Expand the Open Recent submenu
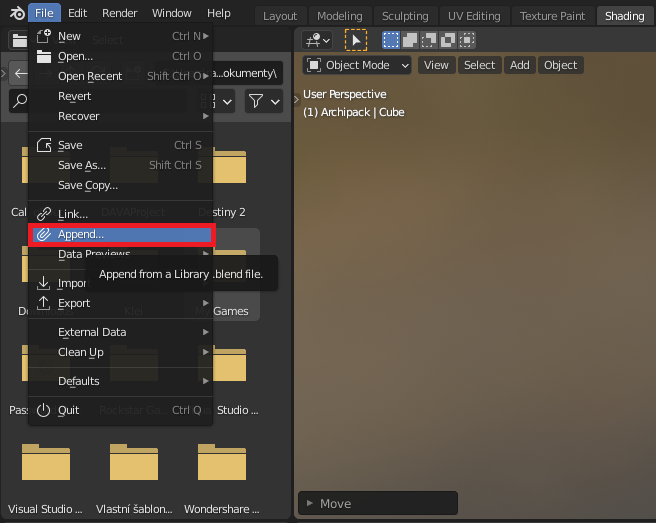 pos(120,76)
